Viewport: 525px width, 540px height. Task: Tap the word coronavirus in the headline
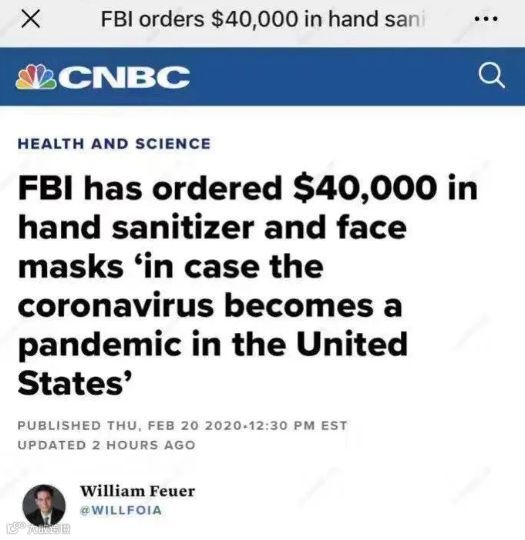pos(116,305)
